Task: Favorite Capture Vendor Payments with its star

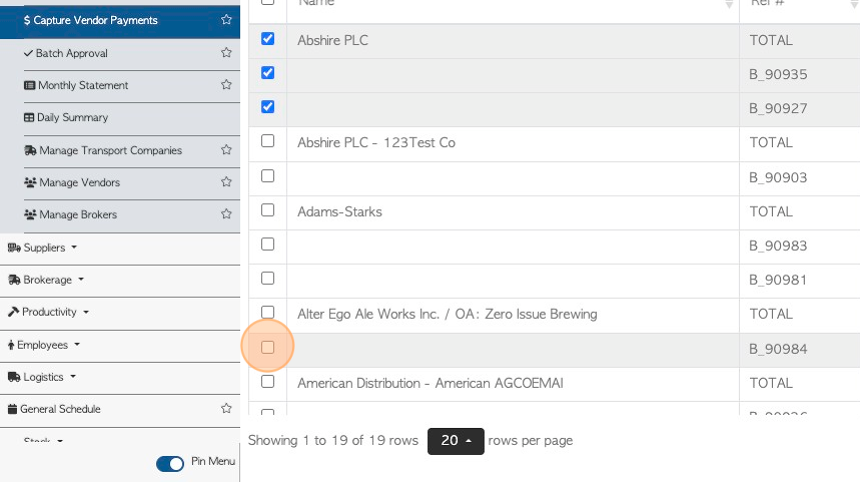Action: pyautogui.click(x=226, y=20)
